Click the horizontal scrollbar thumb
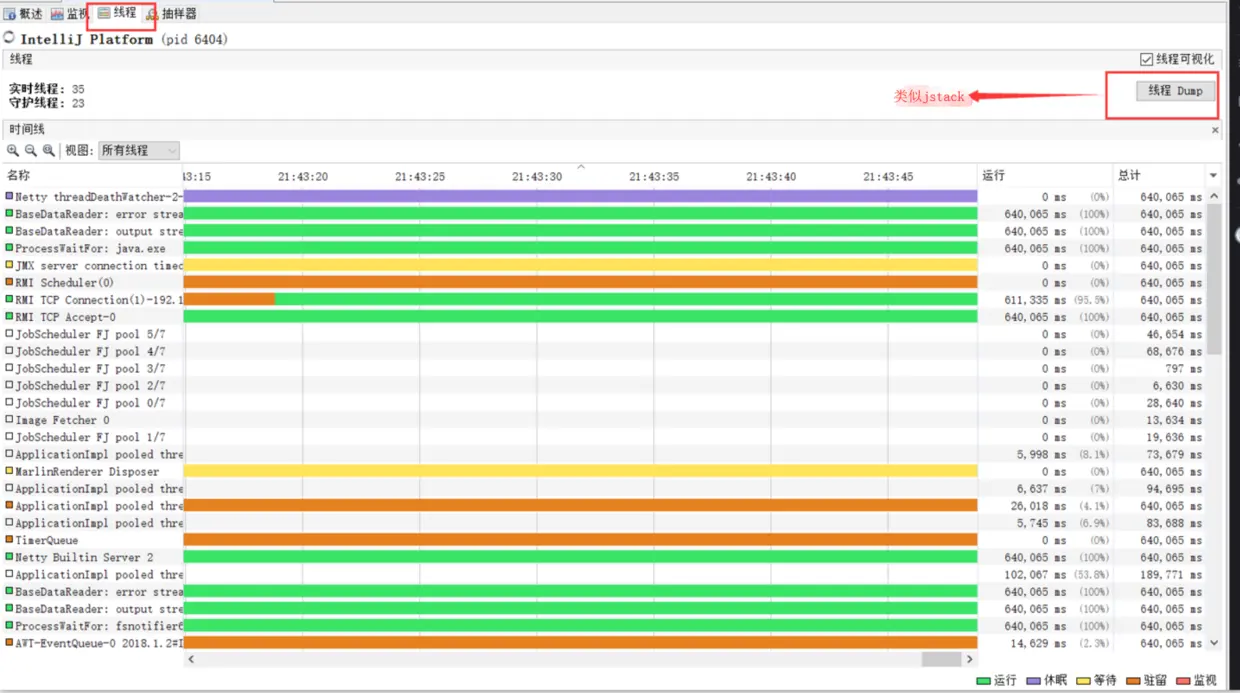 coord(940,659)
